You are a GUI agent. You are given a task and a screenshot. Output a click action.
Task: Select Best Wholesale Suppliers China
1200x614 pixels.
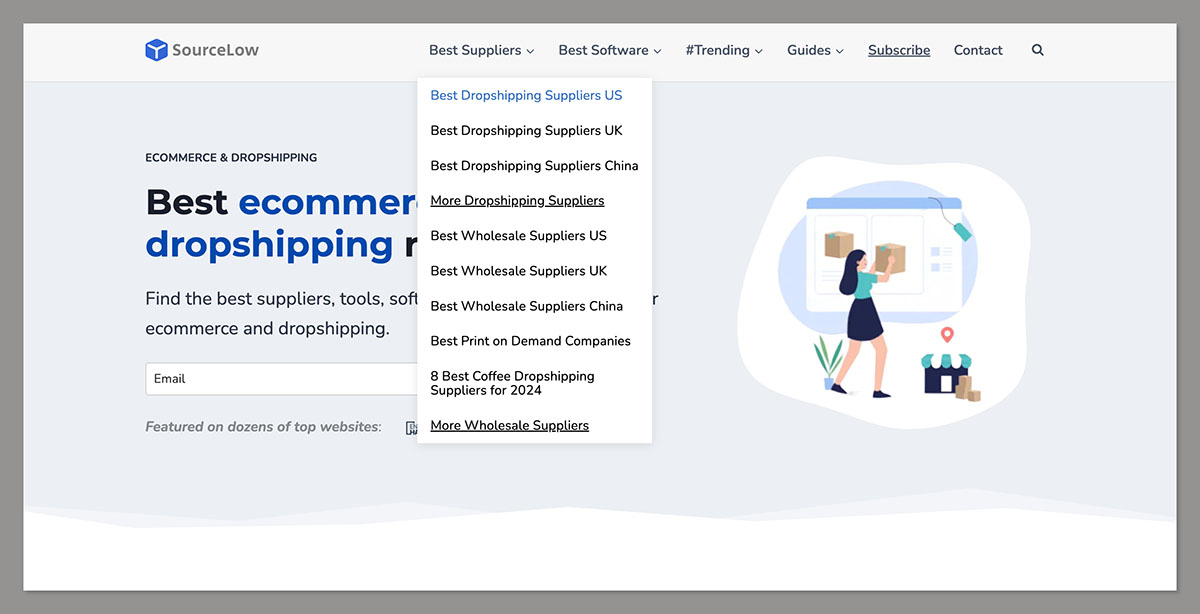pos(526,306)
